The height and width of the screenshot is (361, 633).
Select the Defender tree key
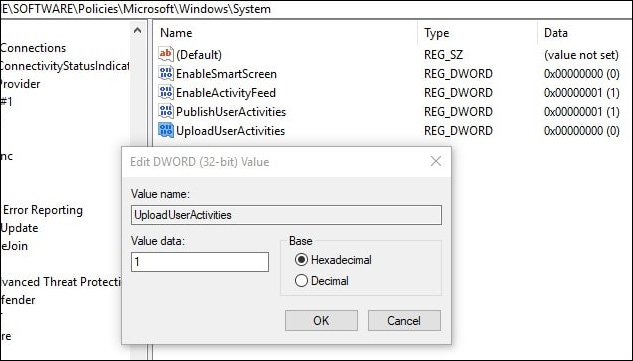(18, 300)
